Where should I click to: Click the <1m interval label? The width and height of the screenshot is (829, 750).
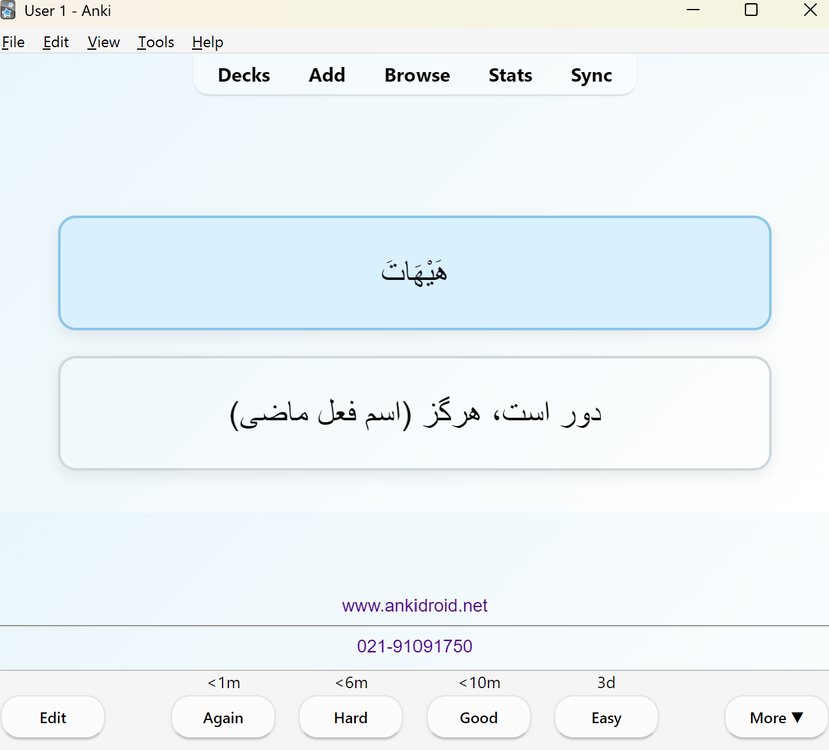224,682
